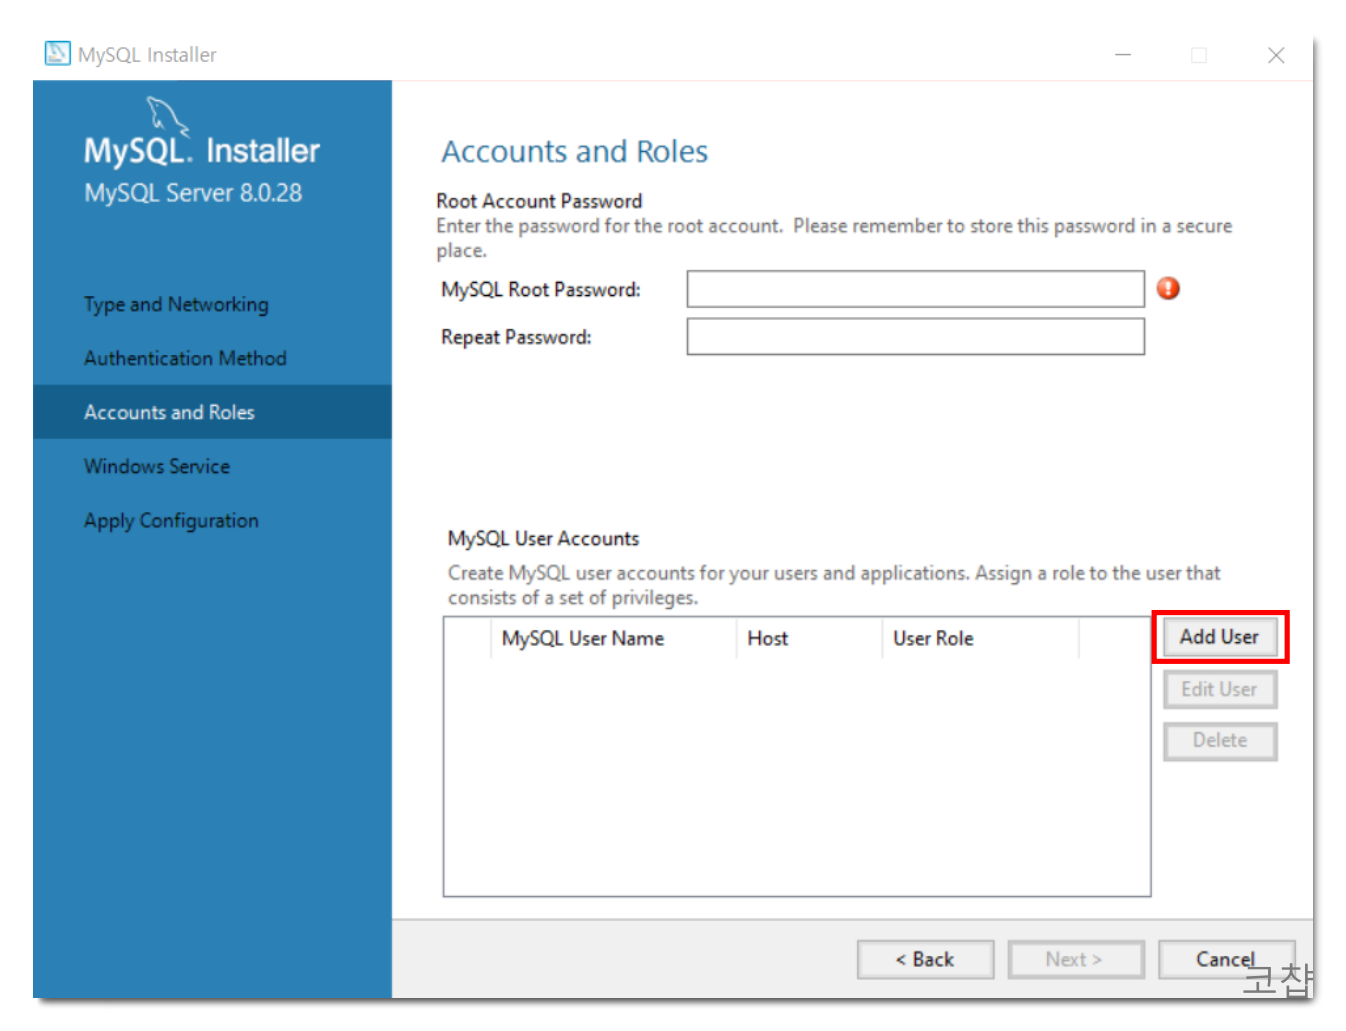The width and height of the screenshot is (1346, 1031).
Task: Click the MySQL dolphin logo in sidebar
Action: point(167,116)
